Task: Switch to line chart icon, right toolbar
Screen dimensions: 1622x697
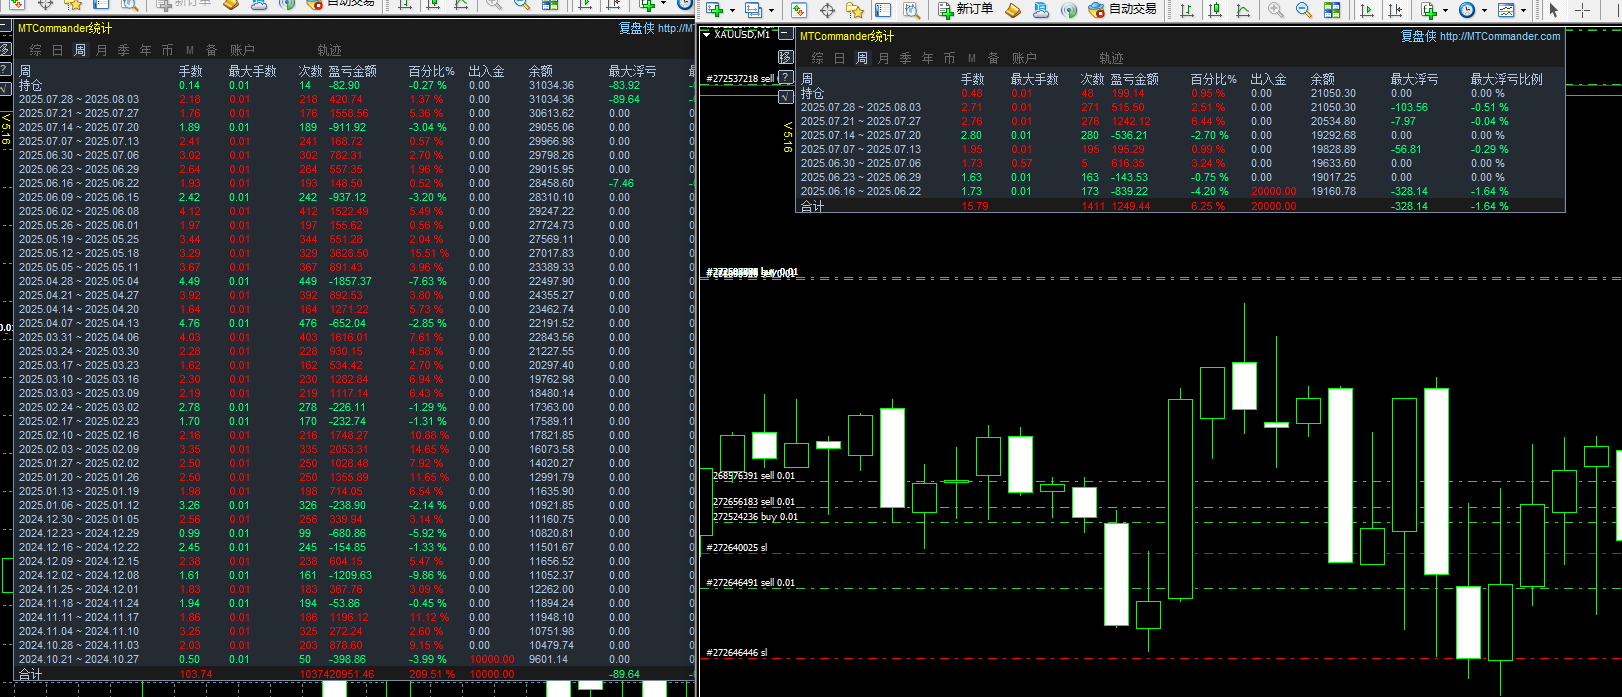Action: (1243, 10)
